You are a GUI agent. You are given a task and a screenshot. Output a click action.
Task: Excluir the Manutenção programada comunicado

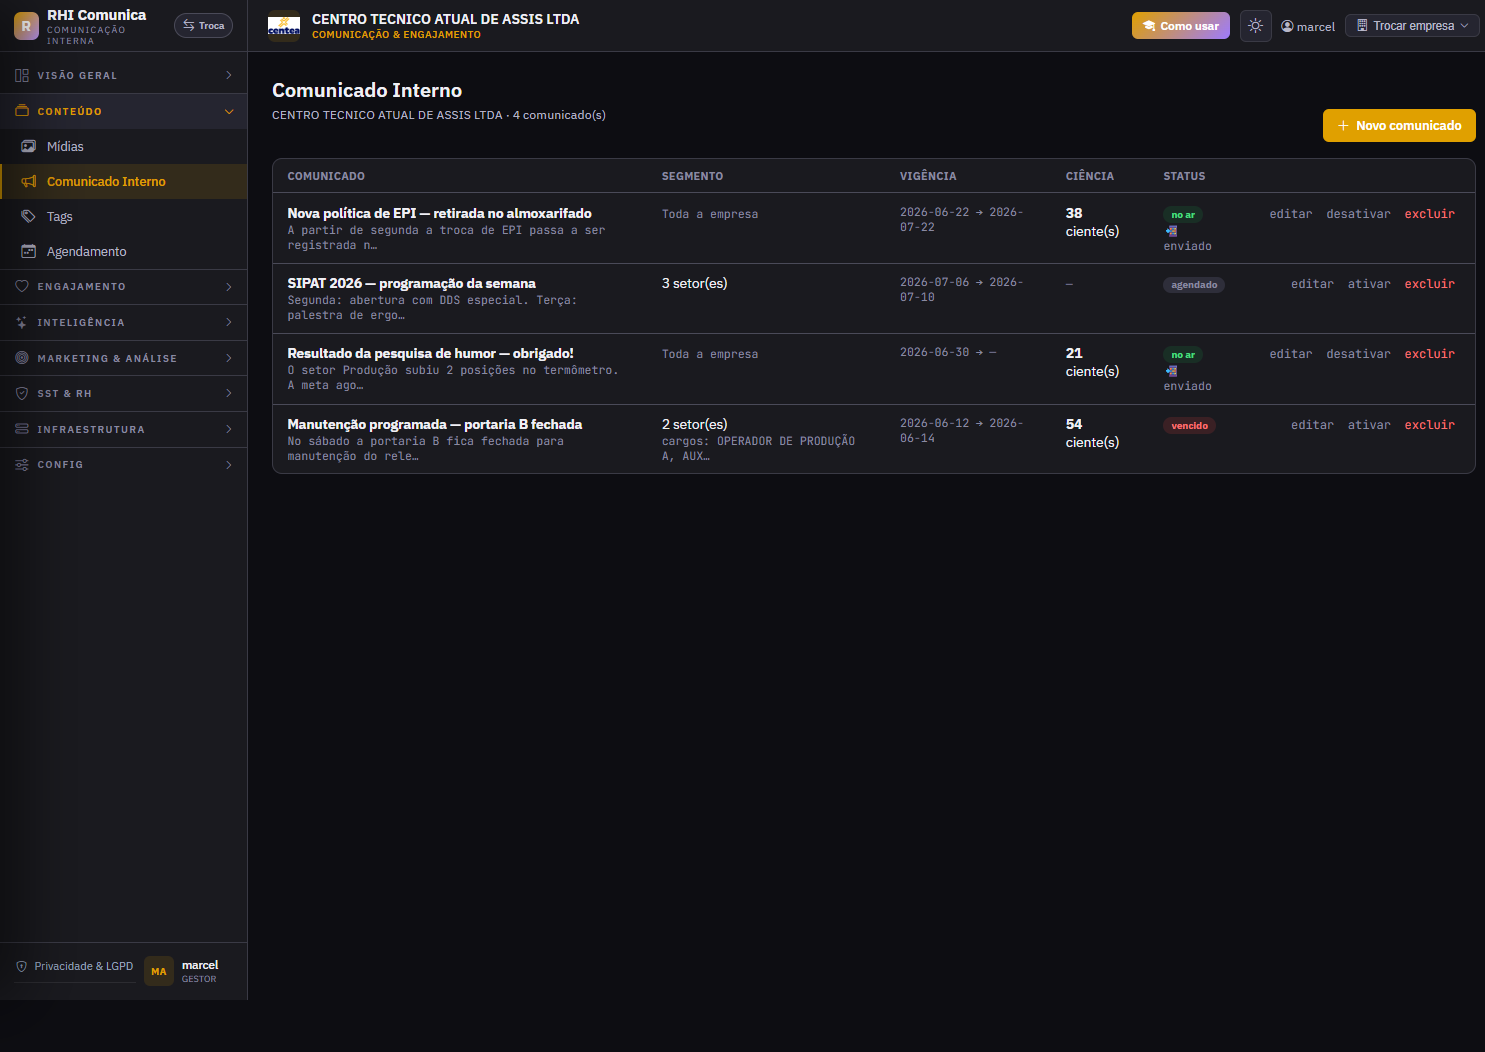point(1429,425)
